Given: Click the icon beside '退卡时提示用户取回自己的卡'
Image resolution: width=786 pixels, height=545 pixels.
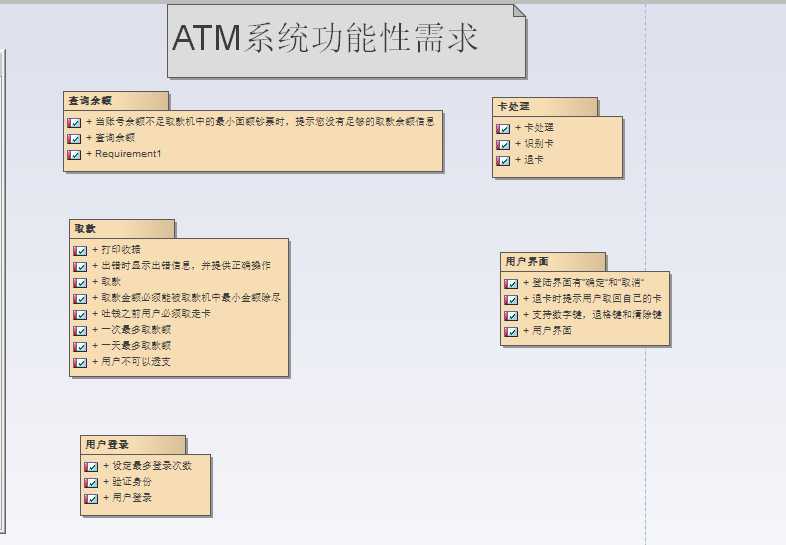Looking at the screenshot, I should point(511,300).
